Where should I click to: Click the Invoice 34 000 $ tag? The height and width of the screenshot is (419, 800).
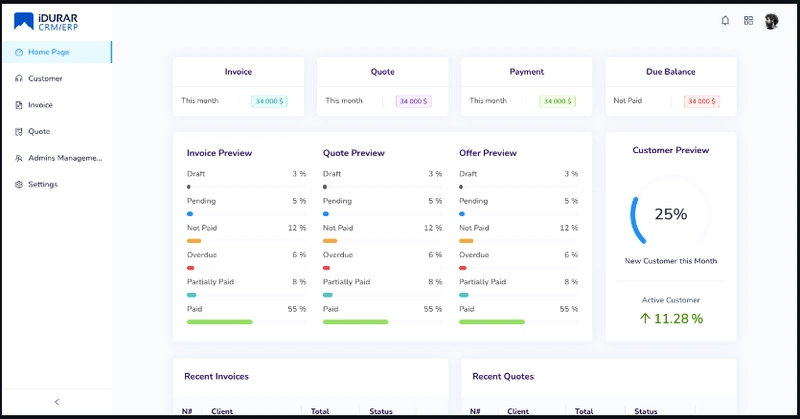click(x=269, y=101)
